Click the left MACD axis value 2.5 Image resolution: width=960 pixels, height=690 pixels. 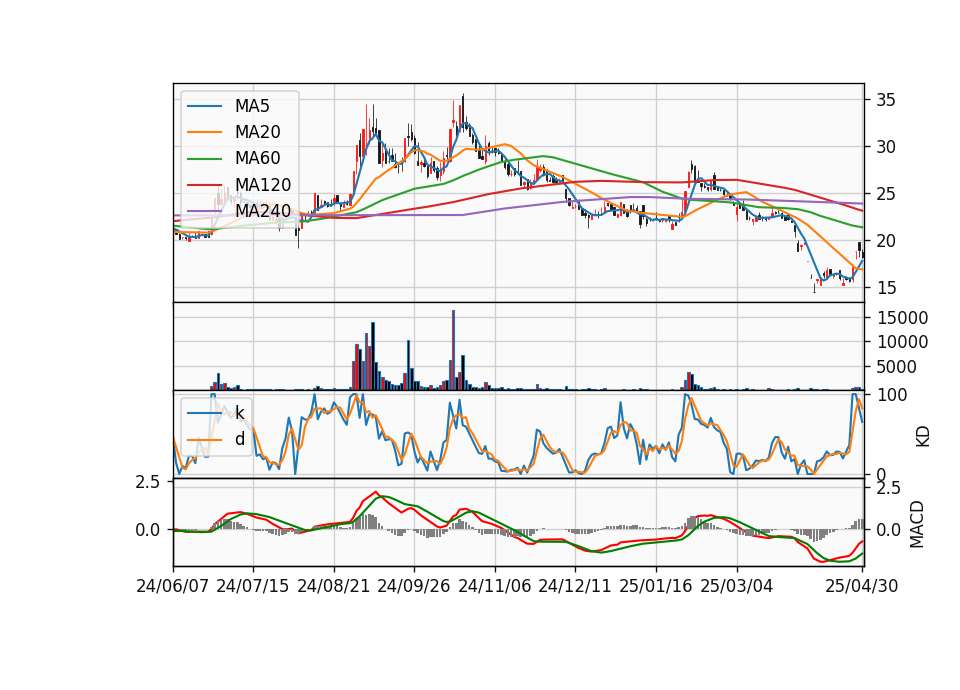click(x=147, y=482)
